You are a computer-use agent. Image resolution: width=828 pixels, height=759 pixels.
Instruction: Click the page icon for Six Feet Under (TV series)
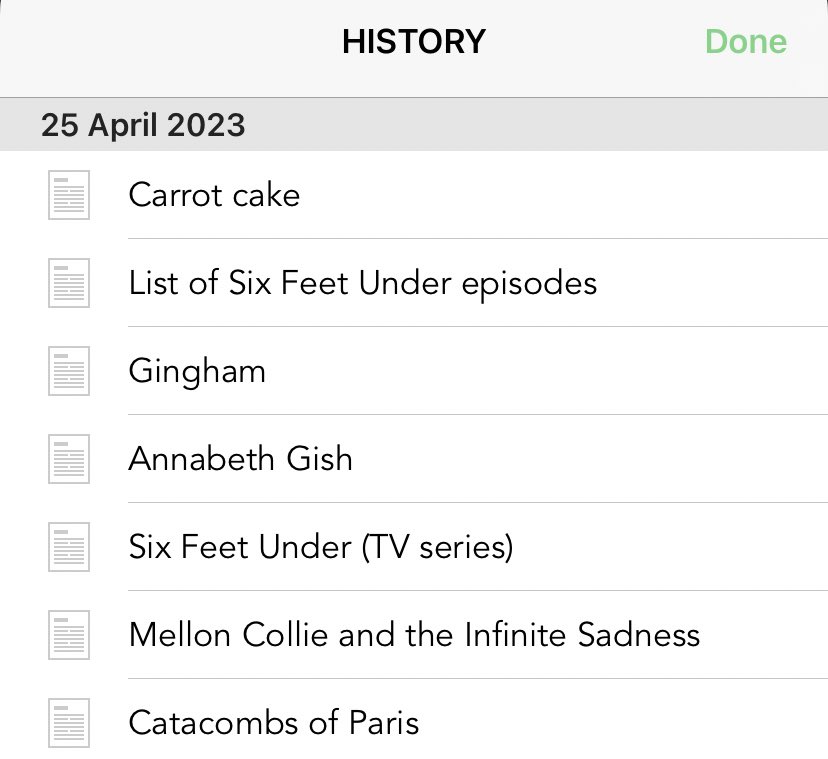[x=69, y=547]
